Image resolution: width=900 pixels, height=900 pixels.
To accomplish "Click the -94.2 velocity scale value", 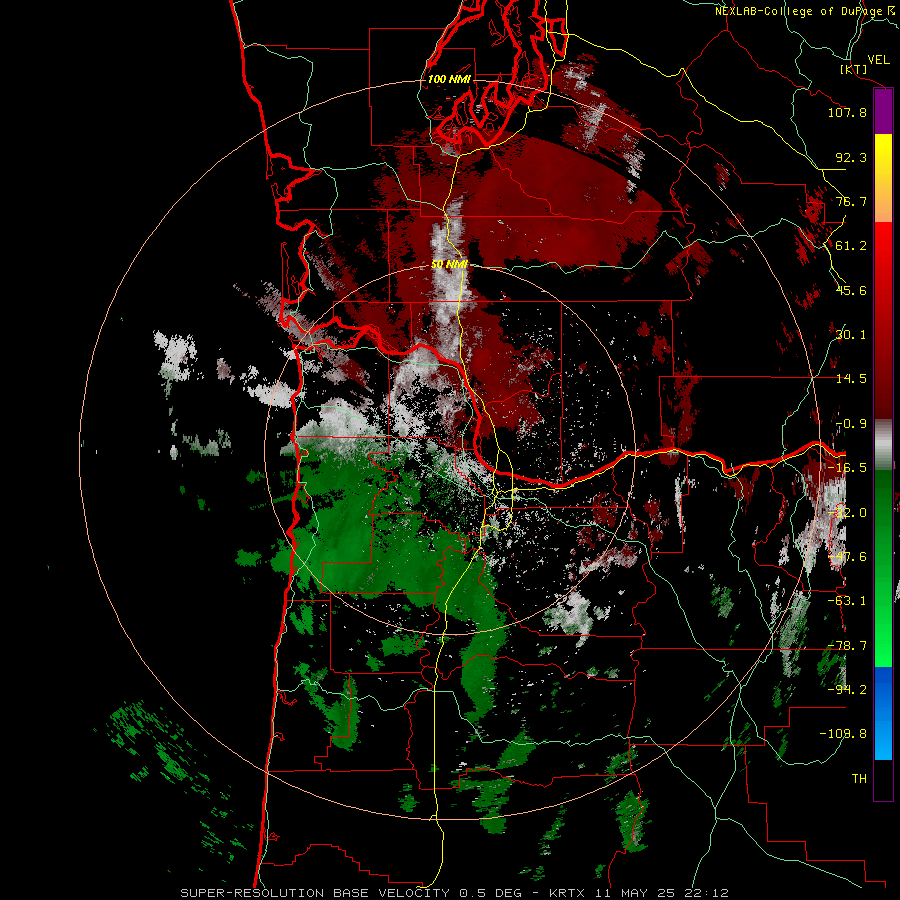I will (x=847, y=690).
